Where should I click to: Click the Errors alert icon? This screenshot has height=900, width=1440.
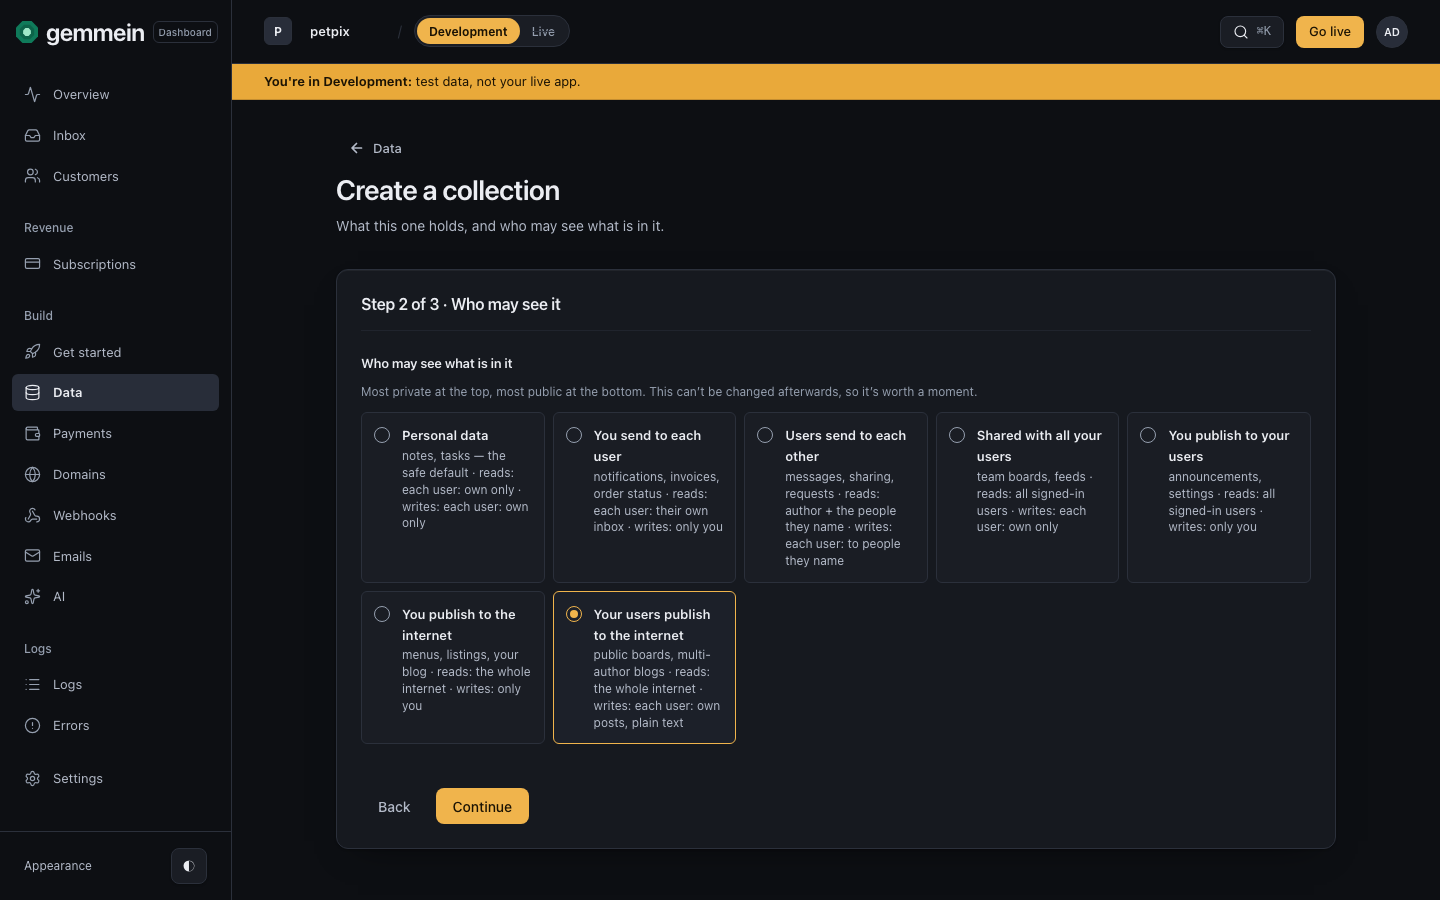33,726
